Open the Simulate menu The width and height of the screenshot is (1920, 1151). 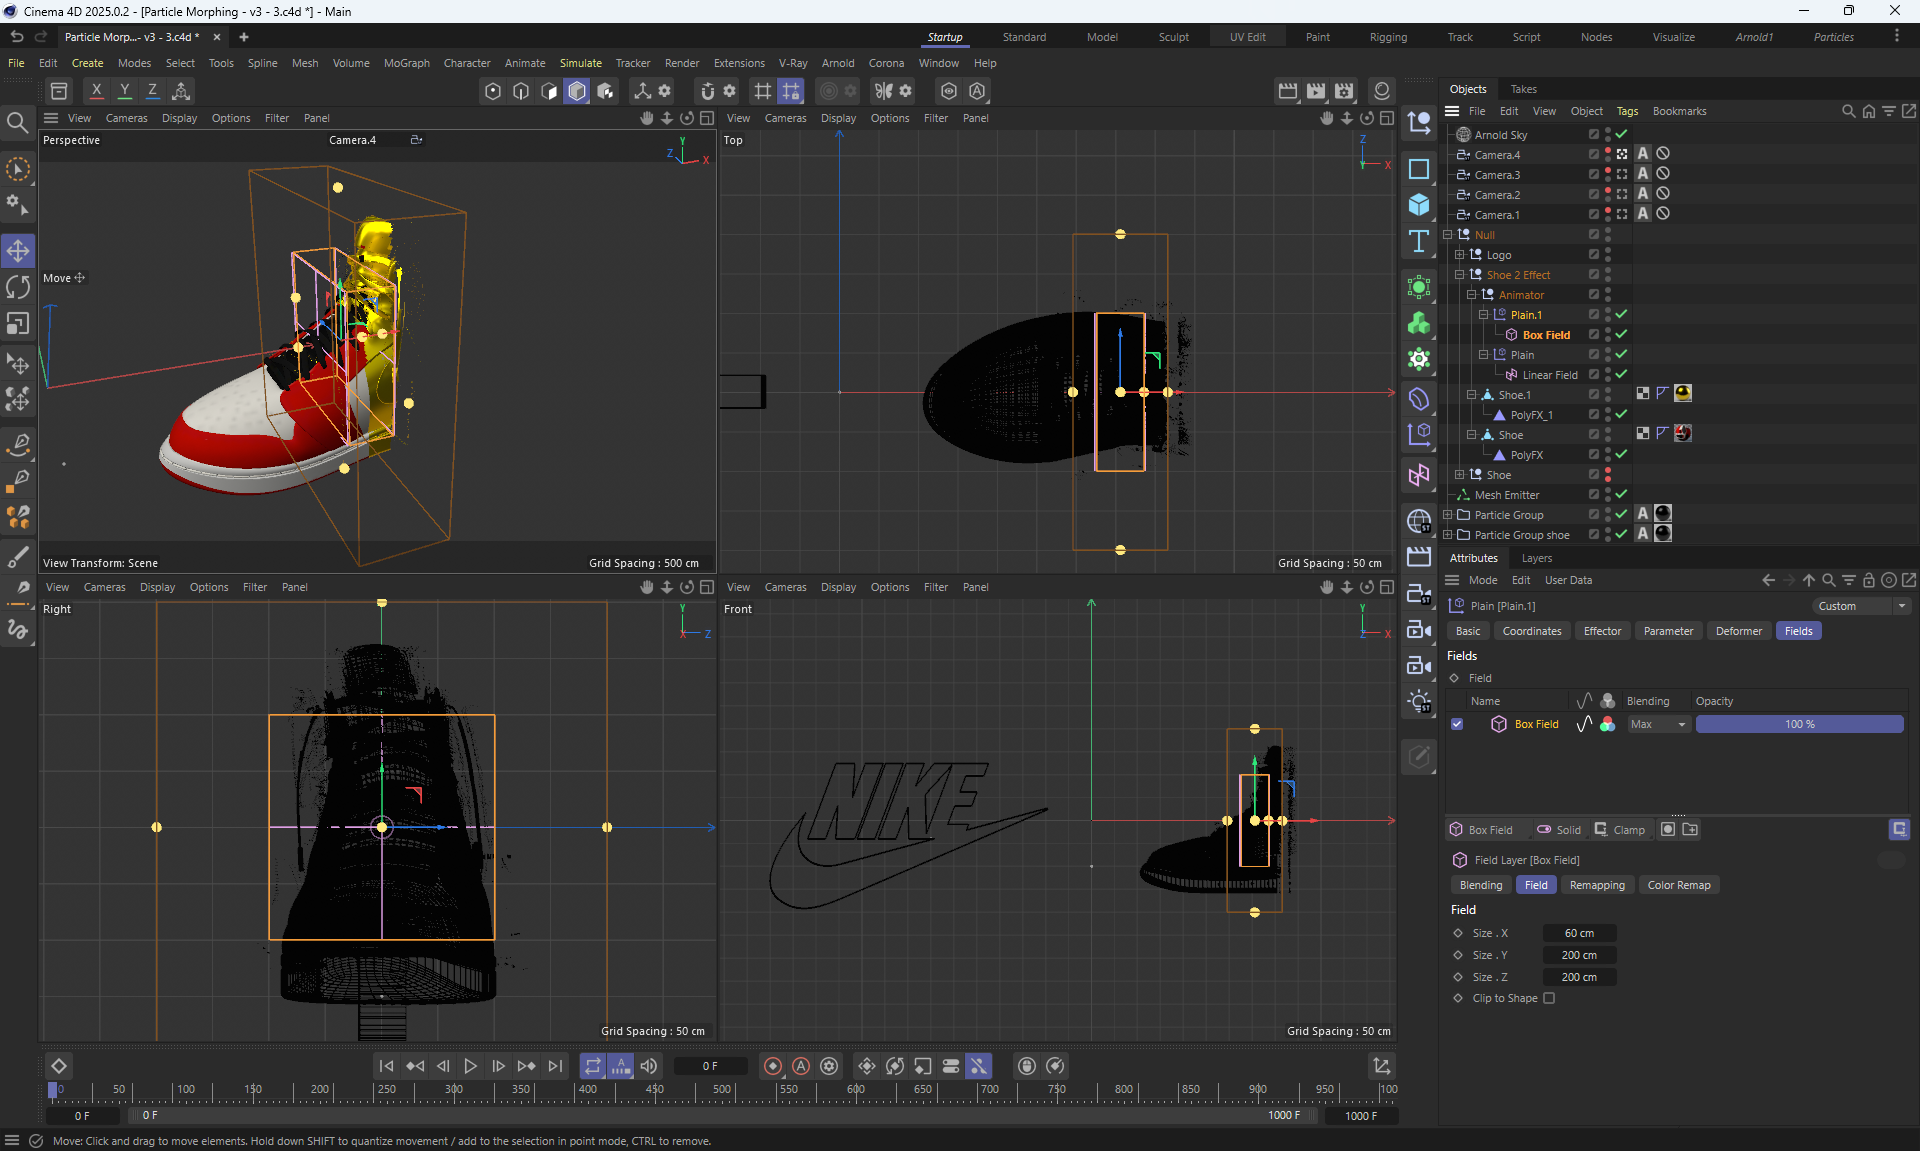pyautogui.click(x=580, y=63)
